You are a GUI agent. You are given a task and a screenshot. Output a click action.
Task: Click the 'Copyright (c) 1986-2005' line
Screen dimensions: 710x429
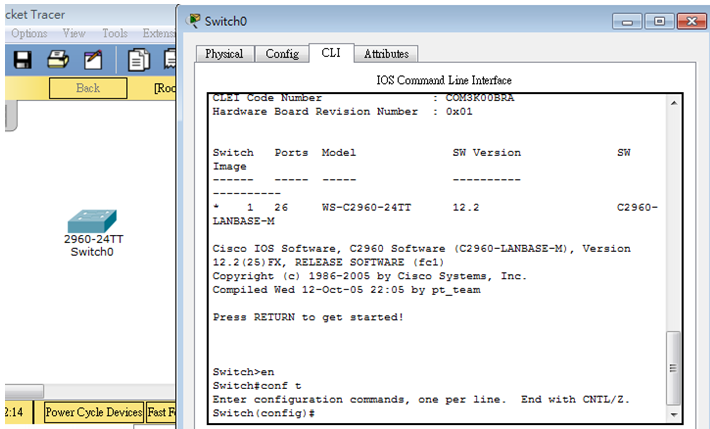pos(369,276)
